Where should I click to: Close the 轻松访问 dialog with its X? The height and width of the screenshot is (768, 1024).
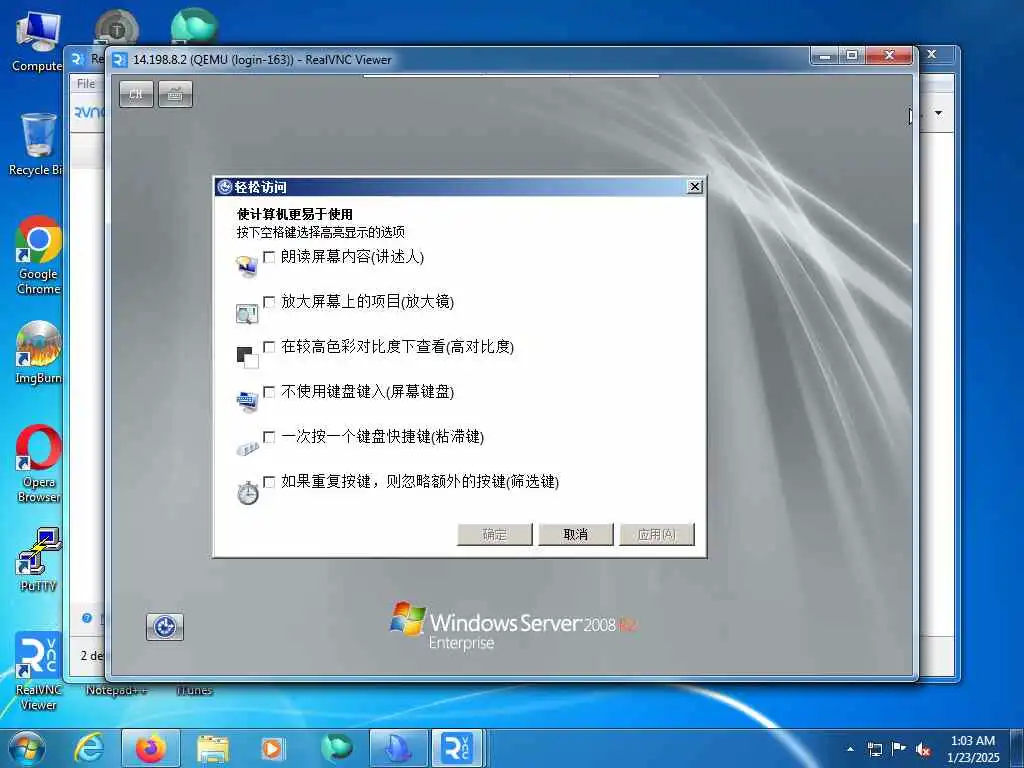click(695, 187)
